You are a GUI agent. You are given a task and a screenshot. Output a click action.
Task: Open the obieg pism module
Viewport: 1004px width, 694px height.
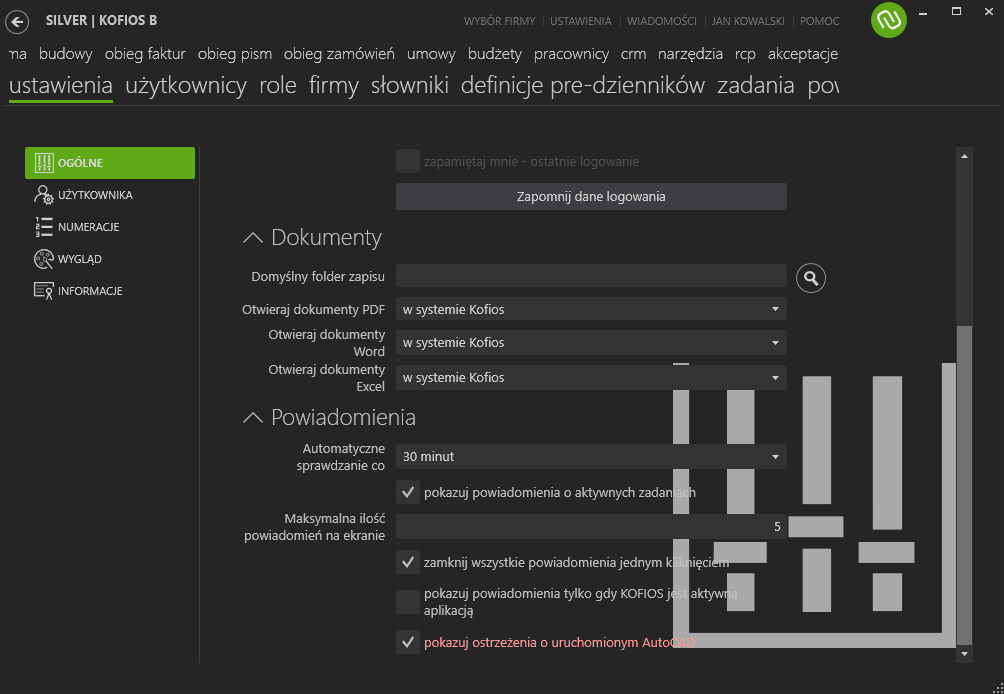coord(235,54)
